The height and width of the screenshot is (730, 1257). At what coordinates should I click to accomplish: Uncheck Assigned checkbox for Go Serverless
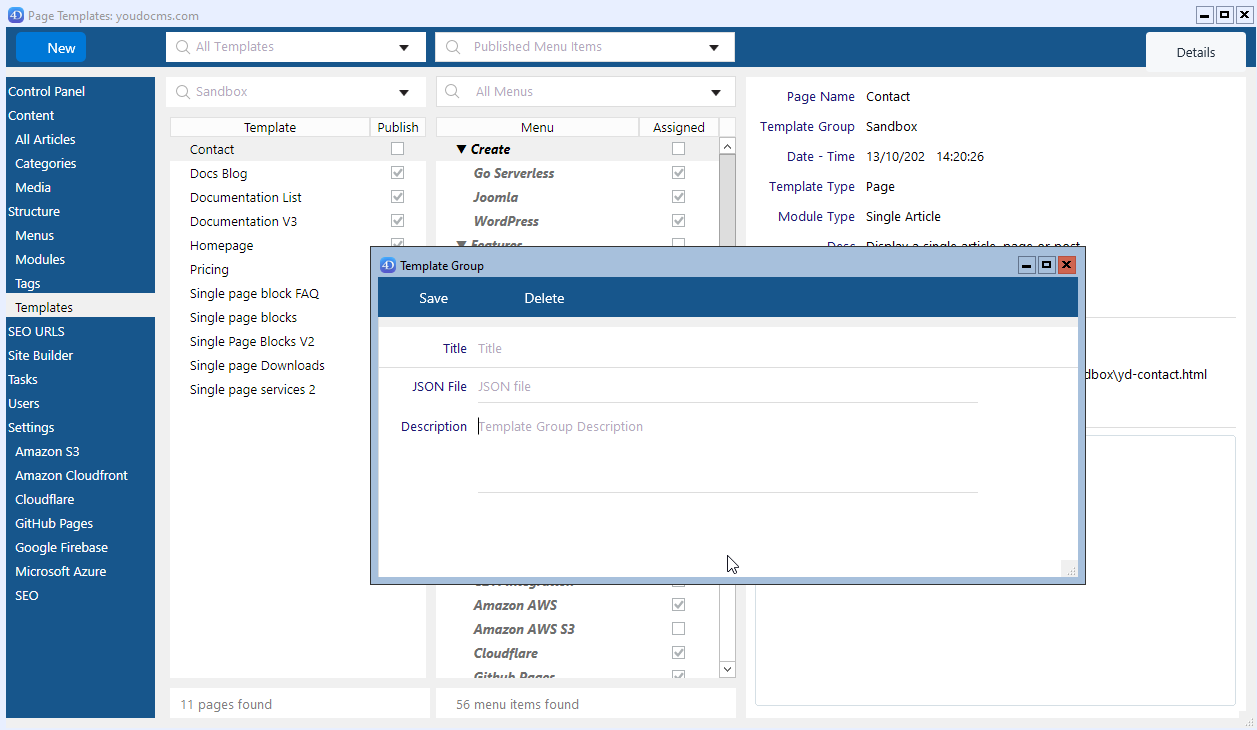(x=679, y=173)
